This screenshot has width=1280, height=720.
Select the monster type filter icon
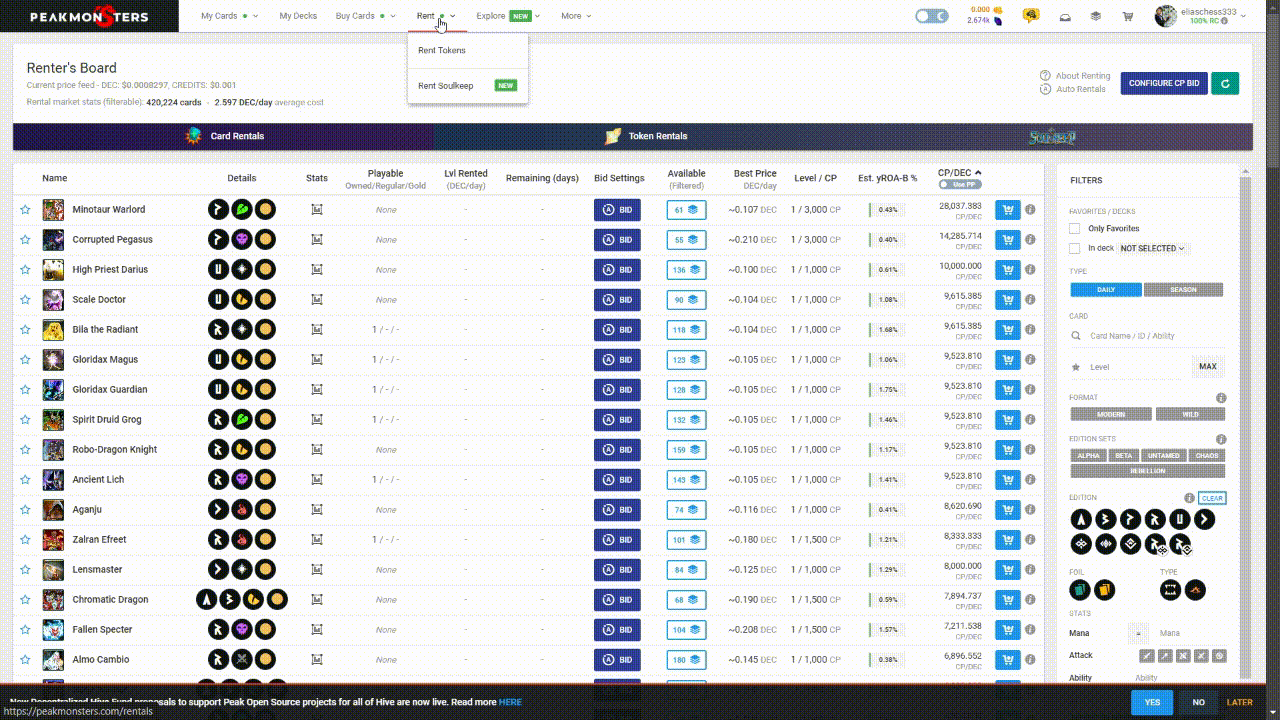tap(1170, 590)
